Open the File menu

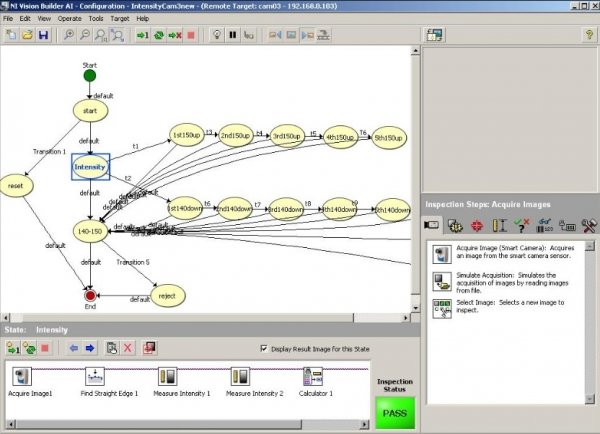[9, 18]
